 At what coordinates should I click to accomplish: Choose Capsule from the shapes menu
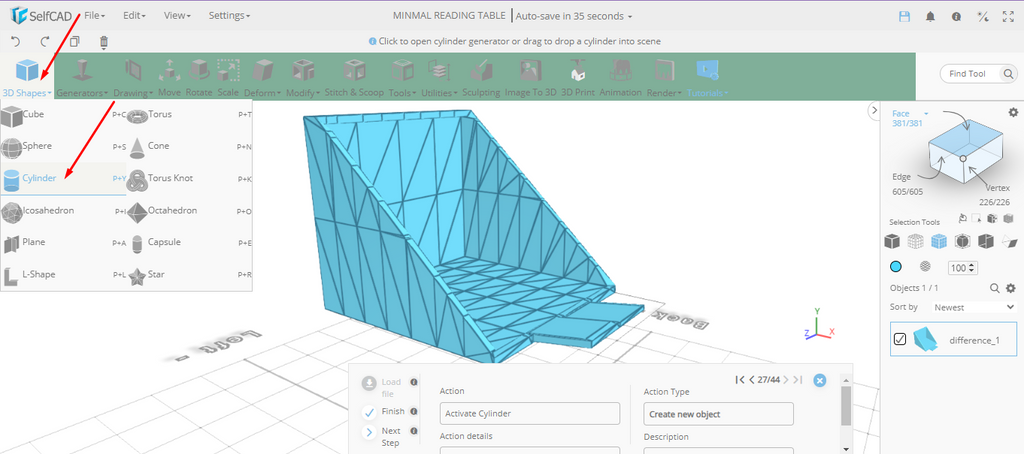tap(189, 242)
